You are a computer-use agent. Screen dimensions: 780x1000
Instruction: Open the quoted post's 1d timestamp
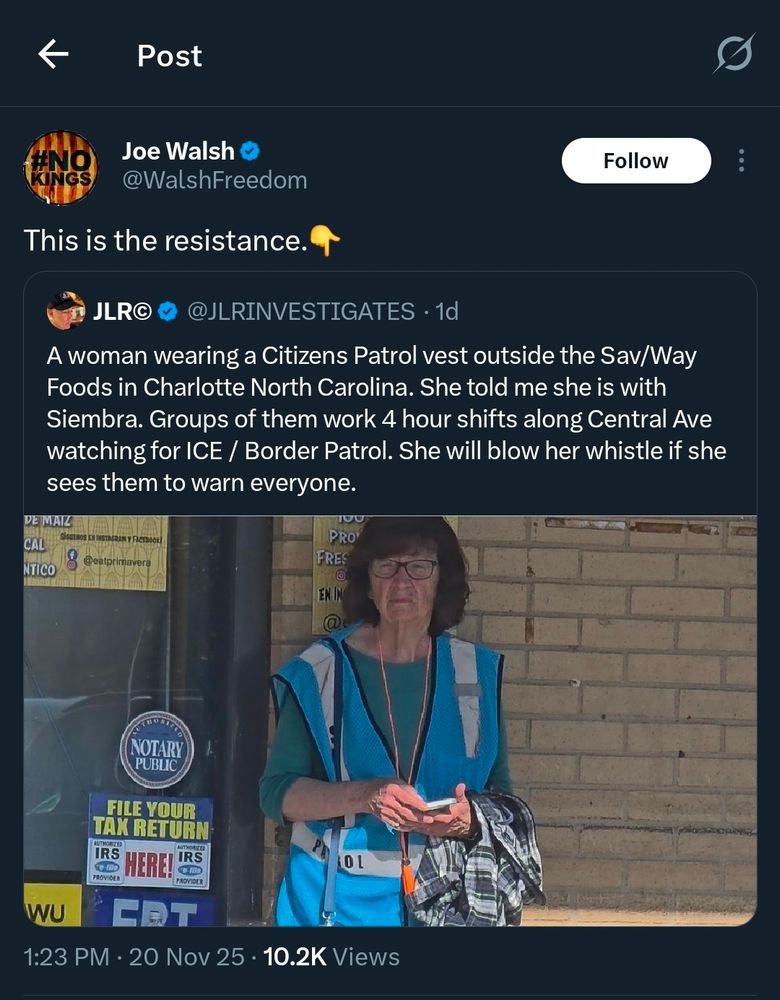(446, 311)
